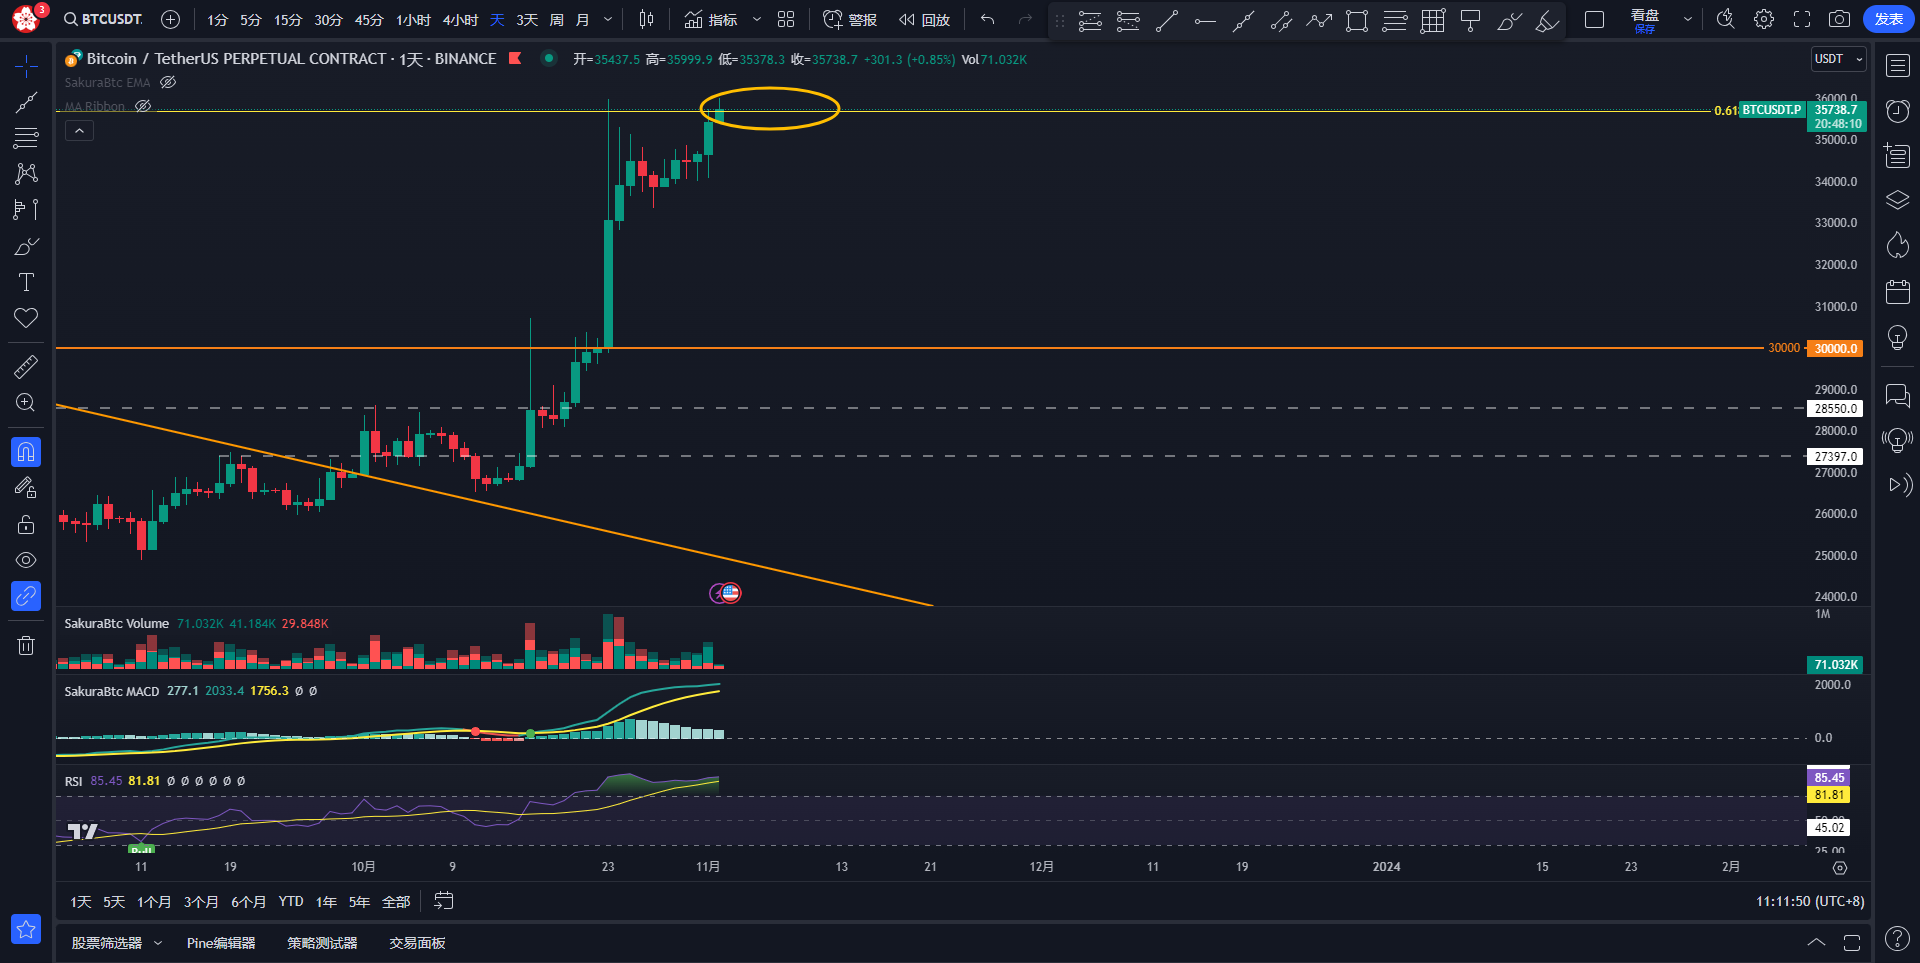Select the text annotation tool
This screenshot has width=1920, height=963.
[x=26, y=282]
